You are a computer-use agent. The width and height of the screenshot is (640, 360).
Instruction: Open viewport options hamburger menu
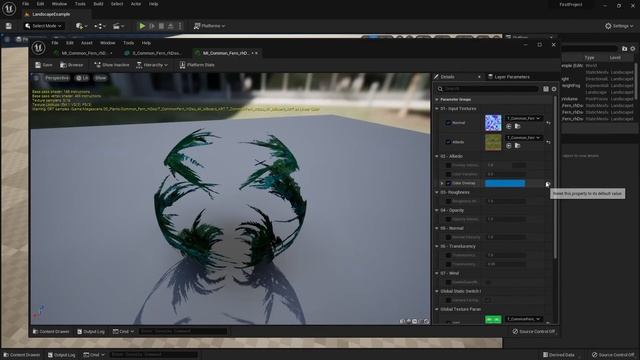point(36,78)
